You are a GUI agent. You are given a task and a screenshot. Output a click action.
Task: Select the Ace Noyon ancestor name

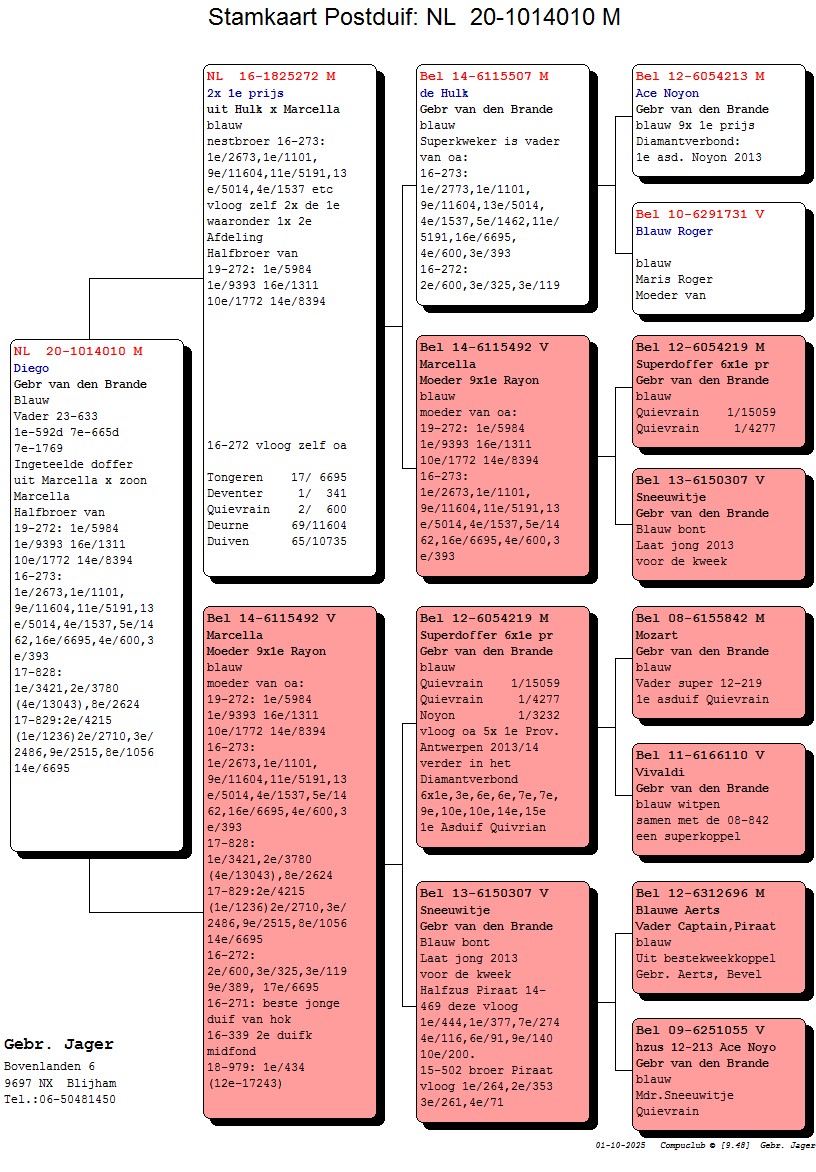[667, 93]
